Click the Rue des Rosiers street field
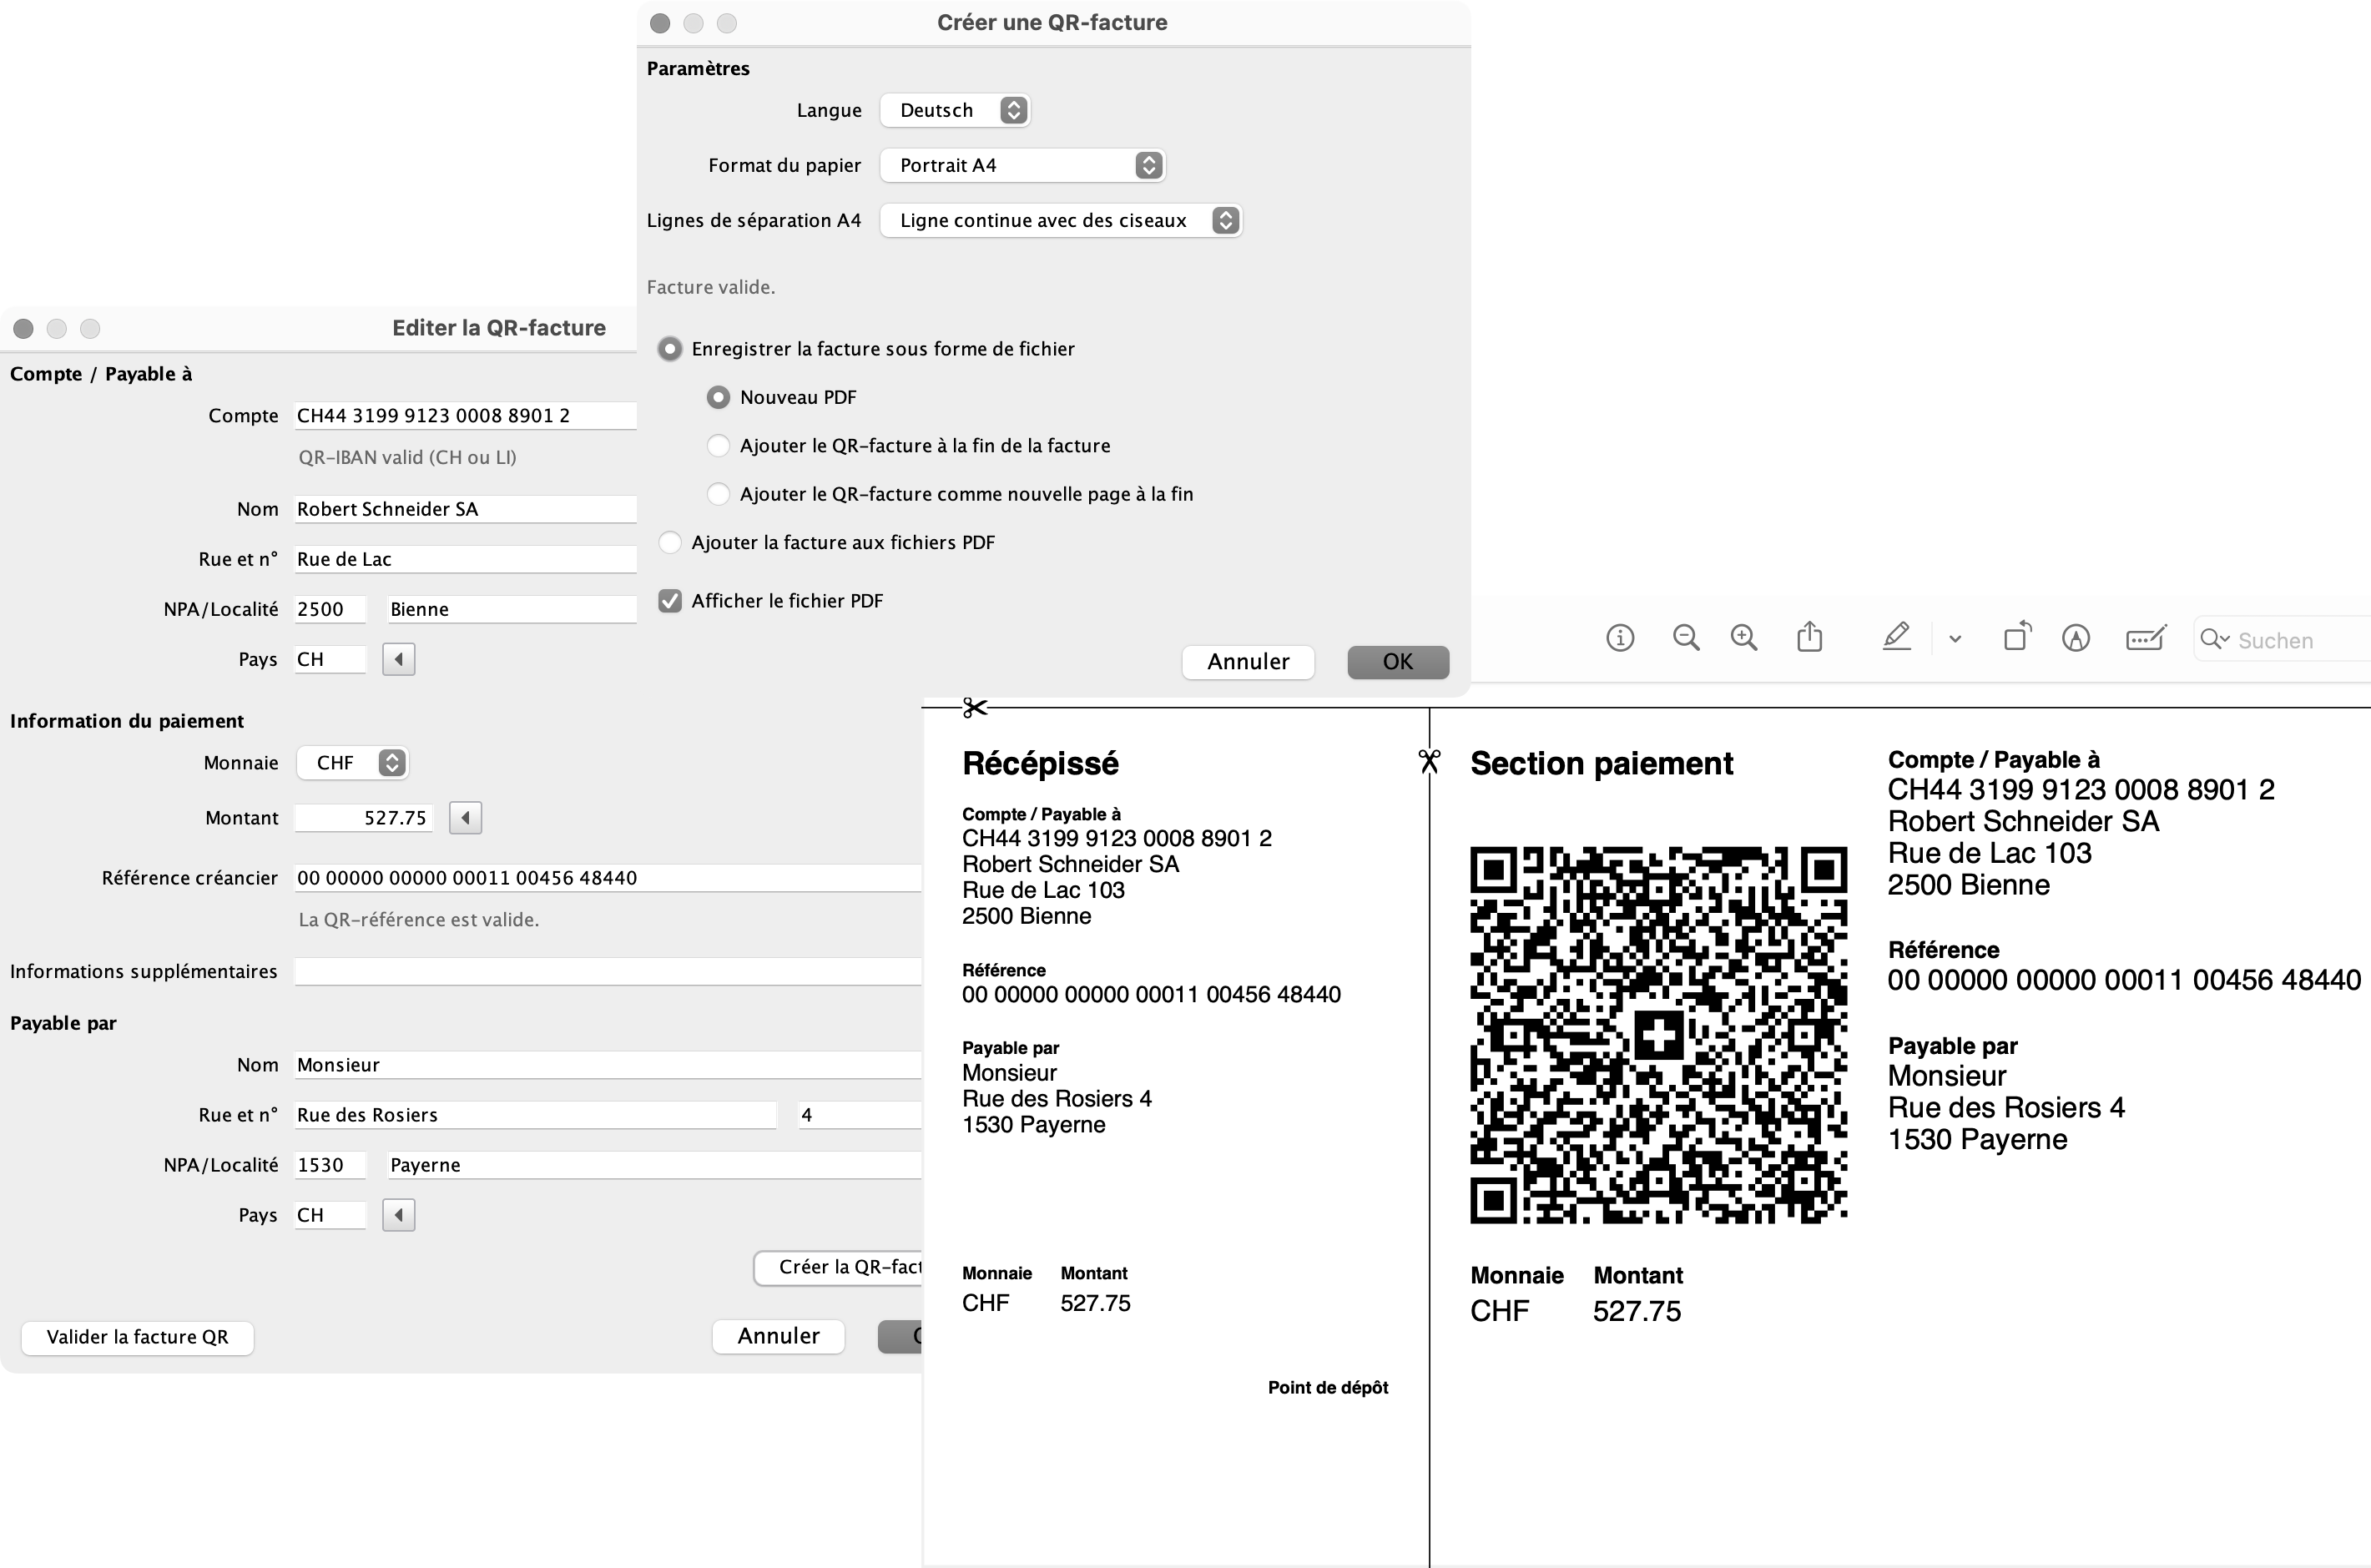 [535, 1115]
